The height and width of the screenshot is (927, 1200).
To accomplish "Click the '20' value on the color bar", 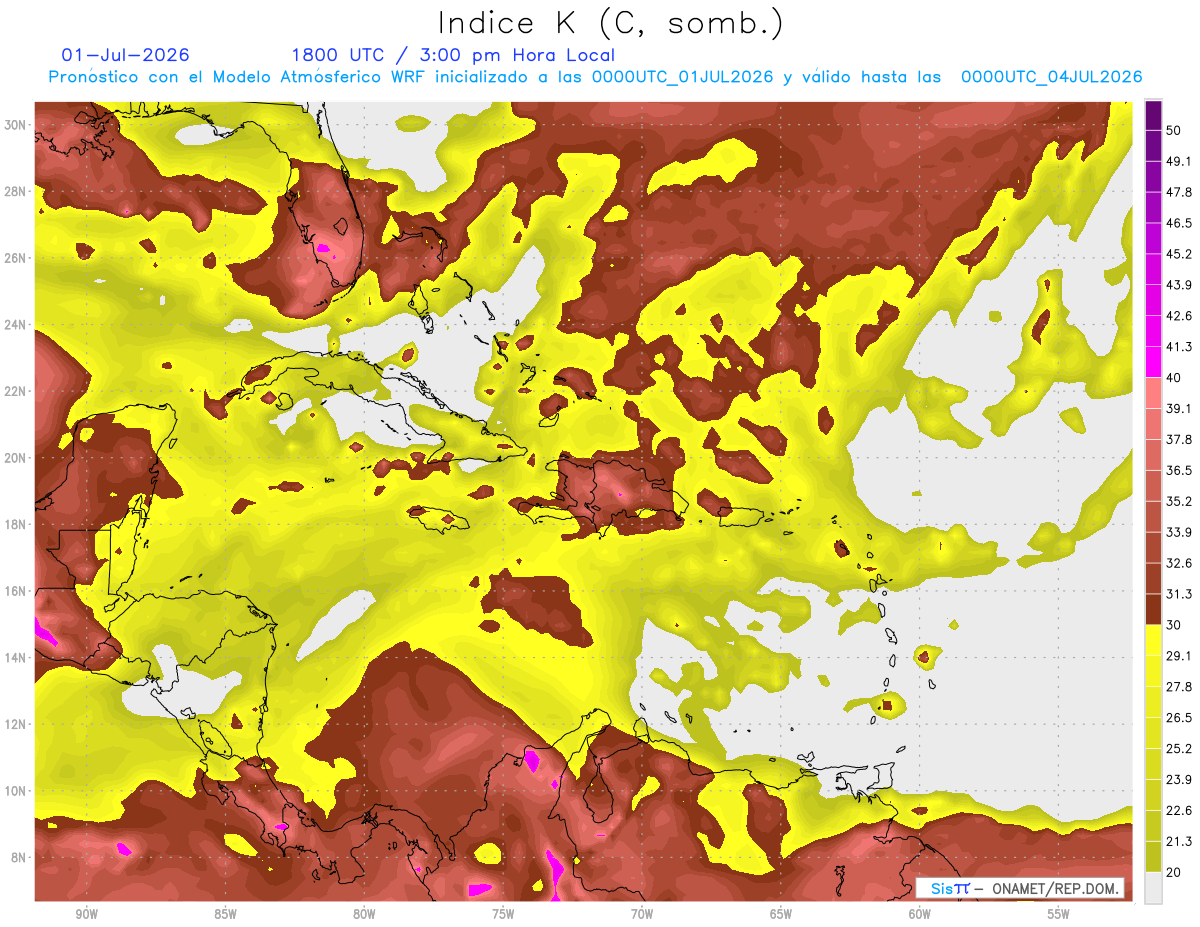I will click(1174, 873).
